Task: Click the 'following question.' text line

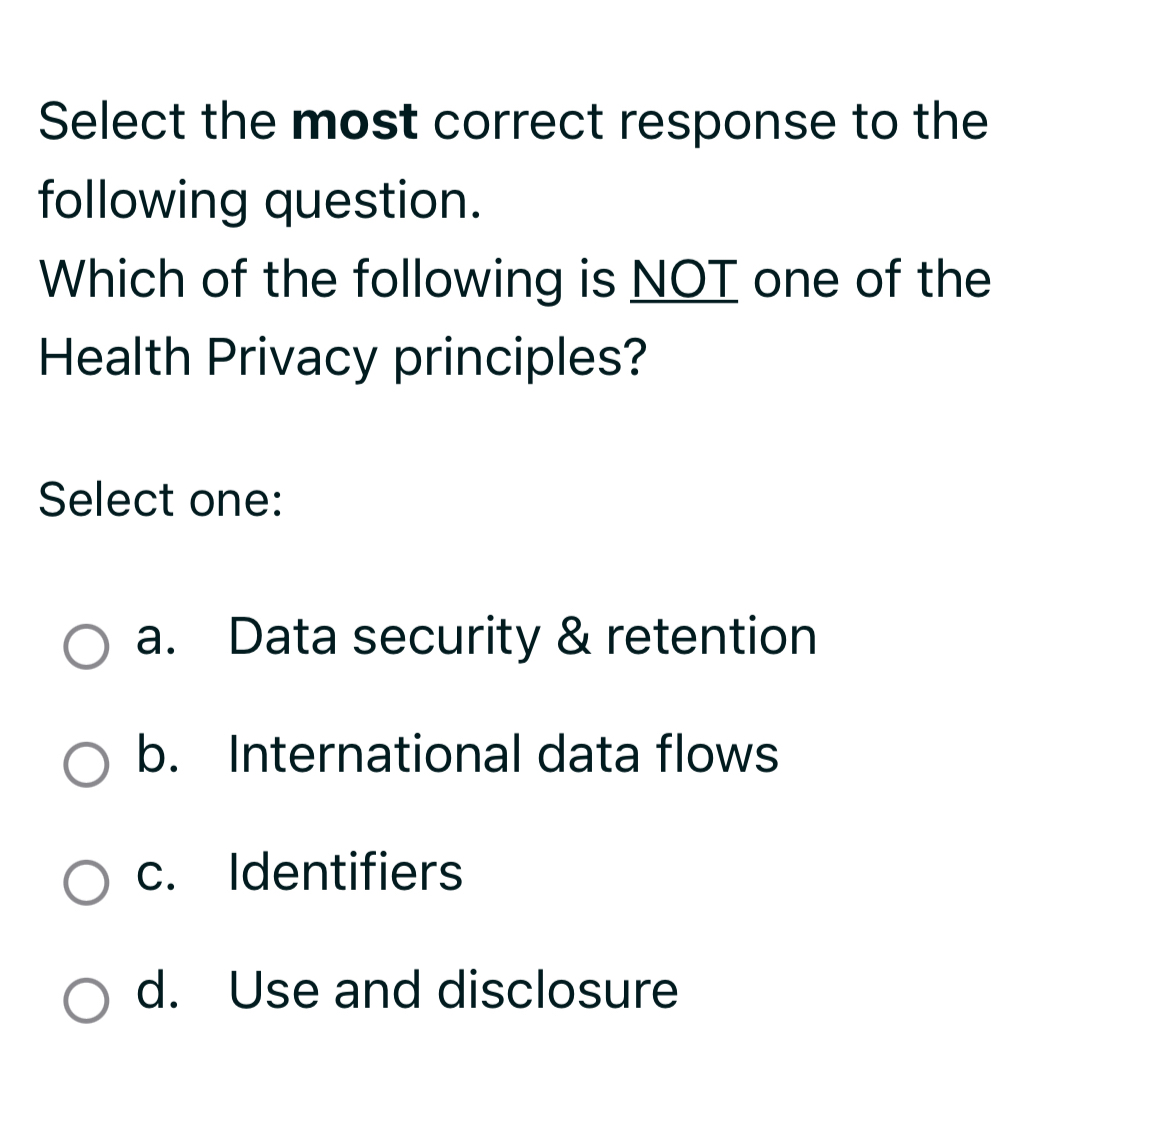Action: coord(260,201)
